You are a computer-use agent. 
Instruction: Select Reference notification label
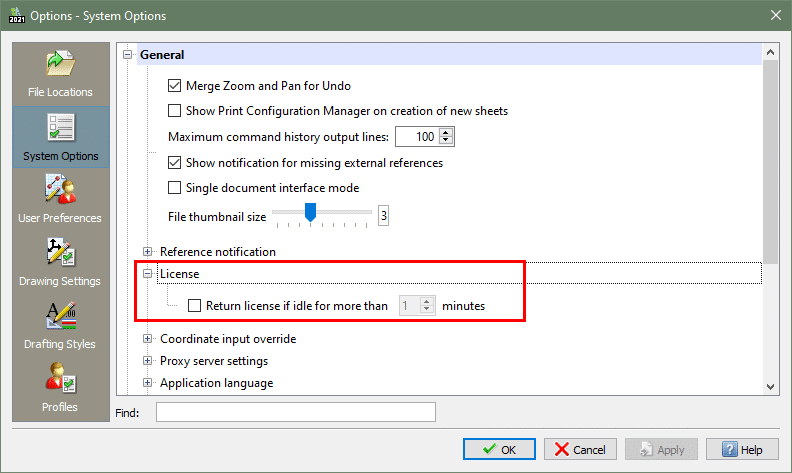(x=218, y=252)
